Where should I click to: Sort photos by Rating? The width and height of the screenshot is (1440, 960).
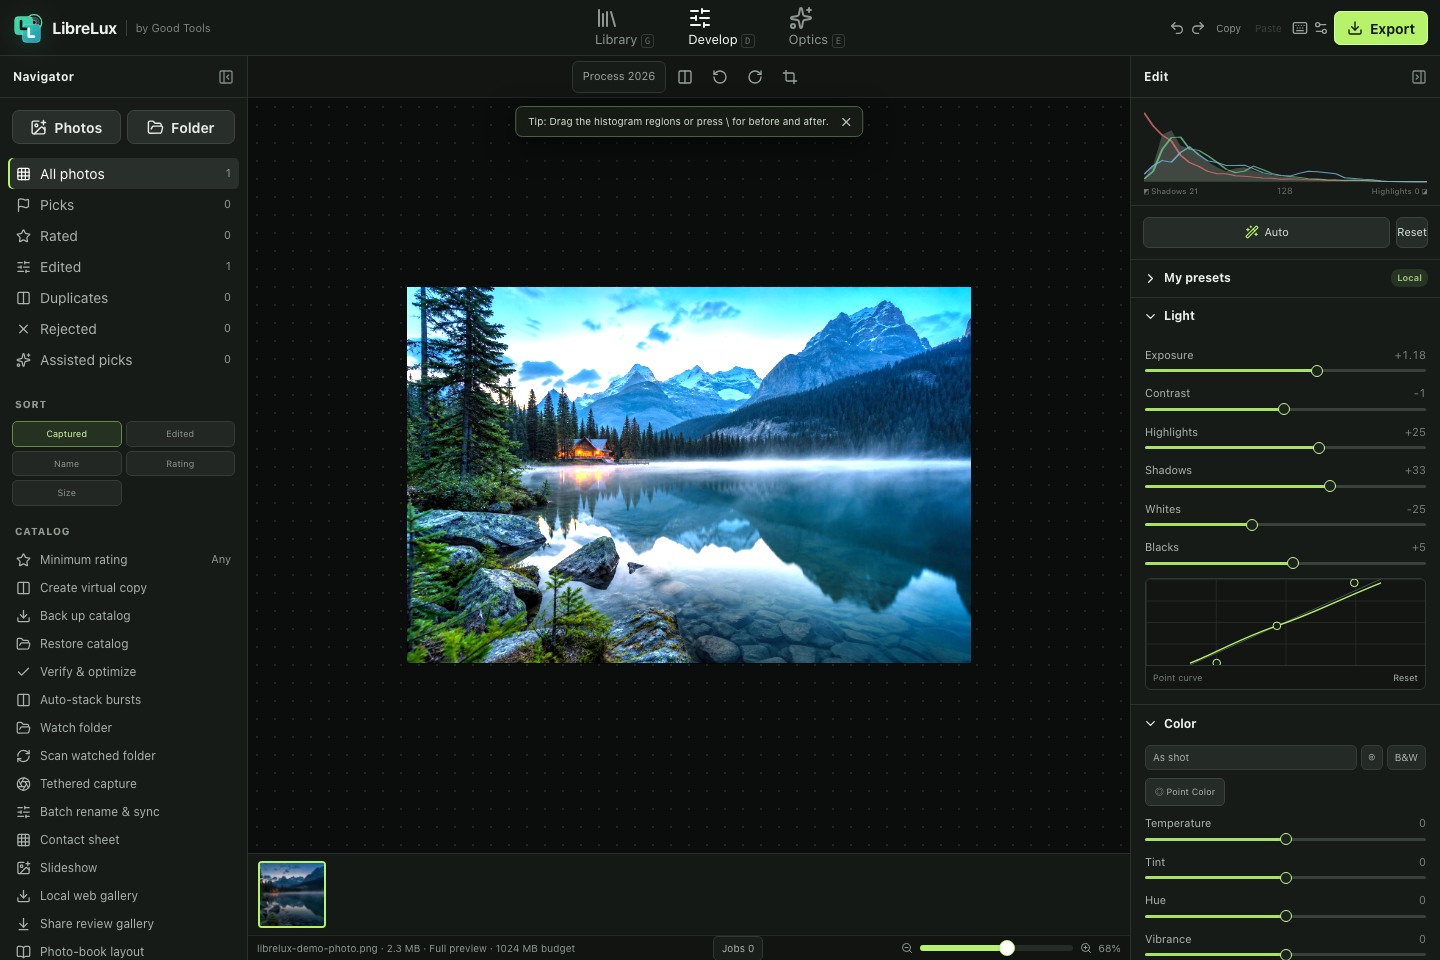[x=180, y=464]
